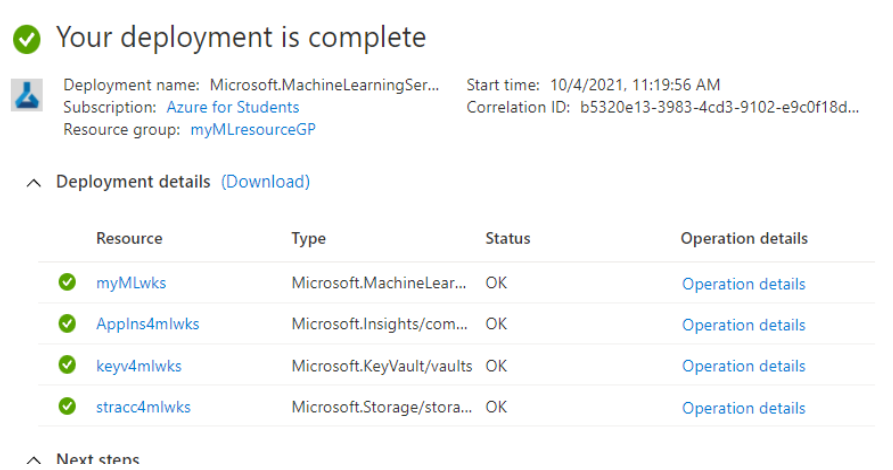Image resolution: width=893 pixels, height=470 pixels.
Task: Click the OK status in myMLwks row
Action: click(x=496, y=283)
